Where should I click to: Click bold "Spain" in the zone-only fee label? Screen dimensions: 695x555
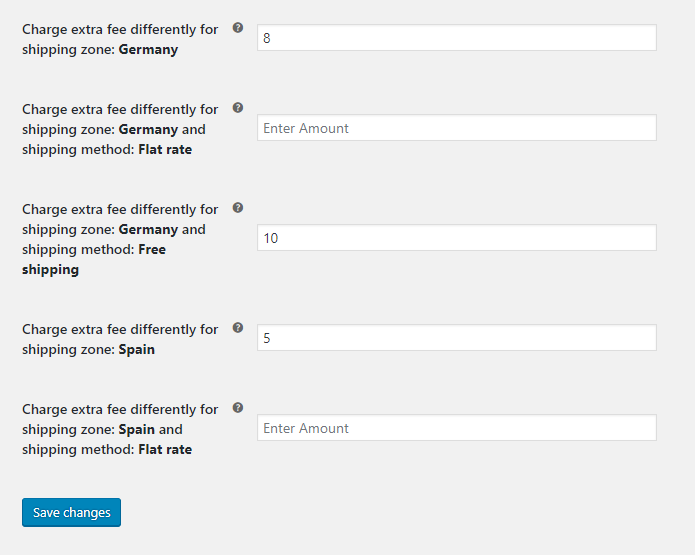point(136,350)
